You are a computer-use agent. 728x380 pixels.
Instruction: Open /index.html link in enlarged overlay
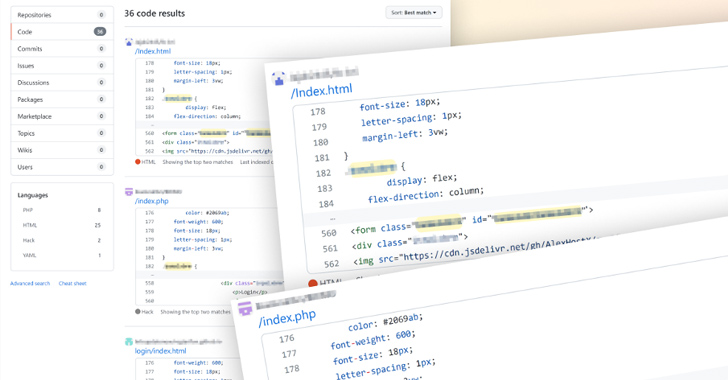321,90
